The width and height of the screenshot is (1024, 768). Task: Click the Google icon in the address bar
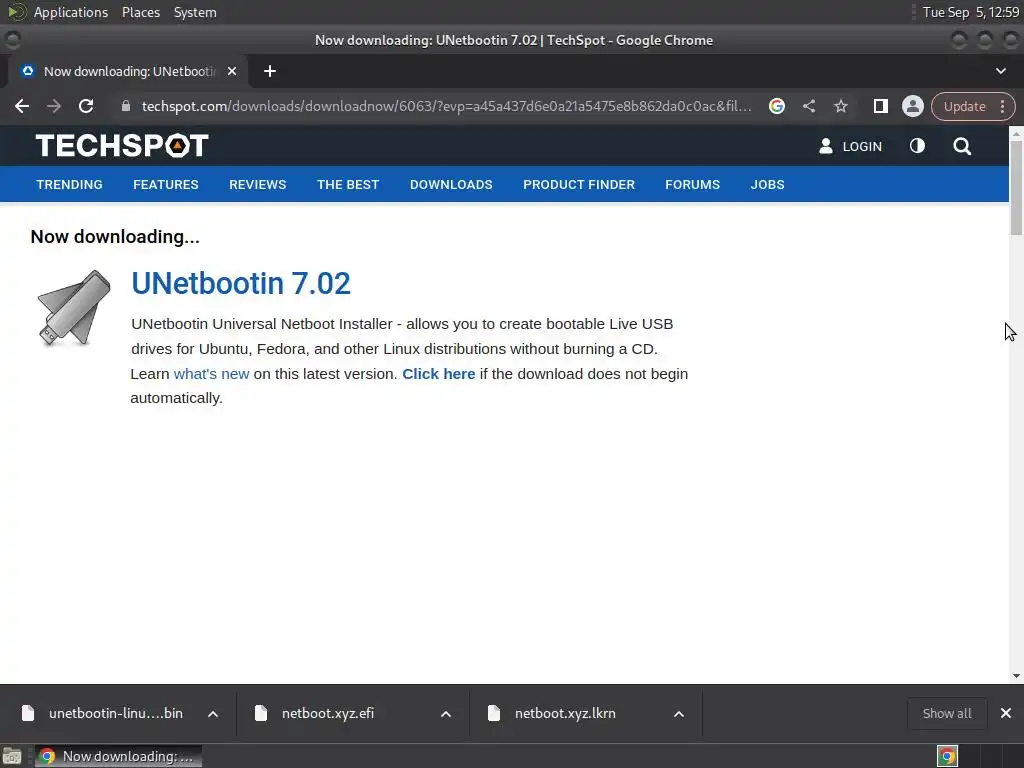pyautogui.click(x=776, y=106)
